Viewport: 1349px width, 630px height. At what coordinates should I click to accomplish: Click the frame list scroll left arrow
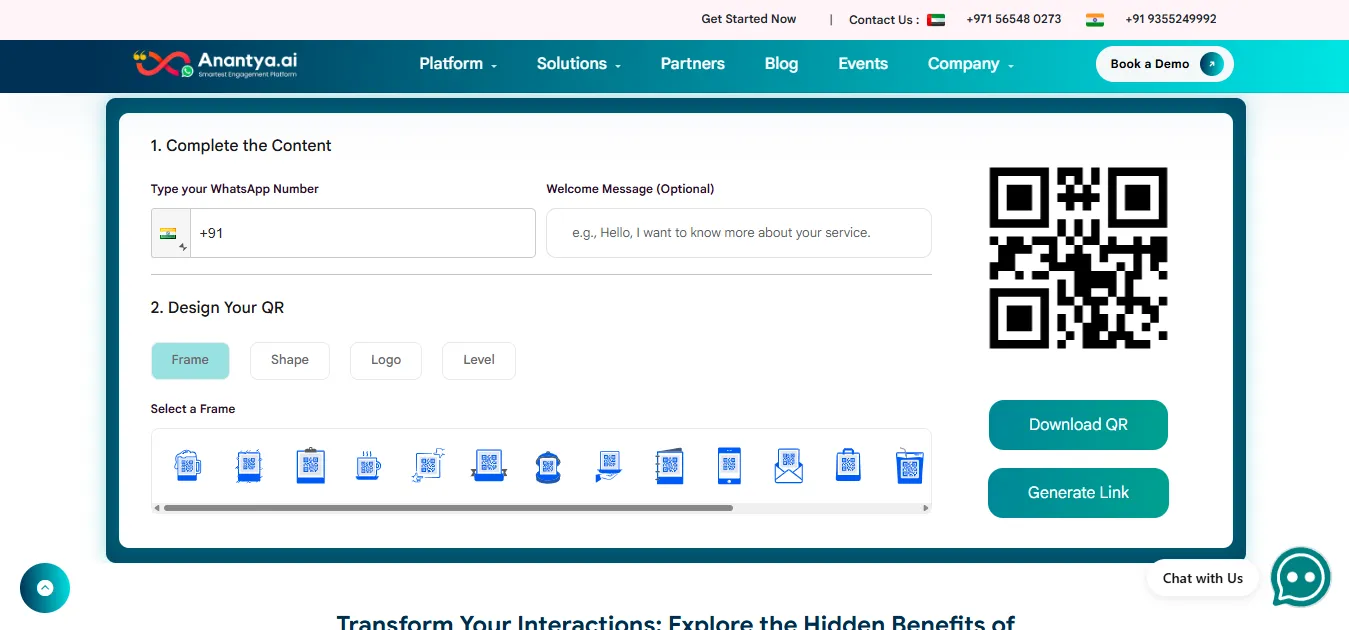(156, 508)
